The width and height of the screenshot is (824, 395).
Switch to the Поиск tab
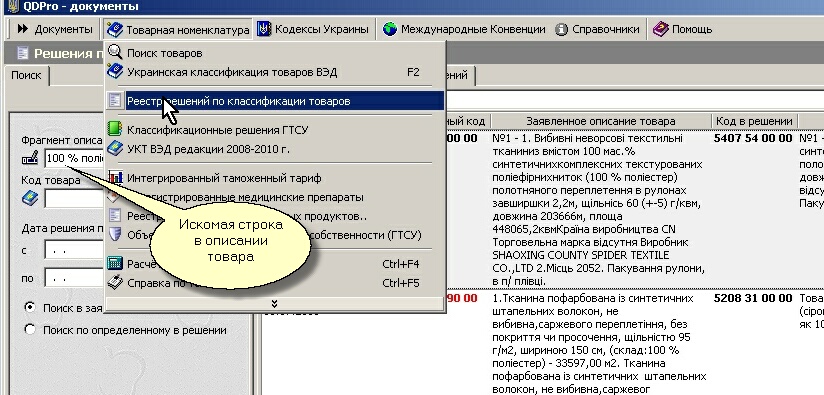26,75
